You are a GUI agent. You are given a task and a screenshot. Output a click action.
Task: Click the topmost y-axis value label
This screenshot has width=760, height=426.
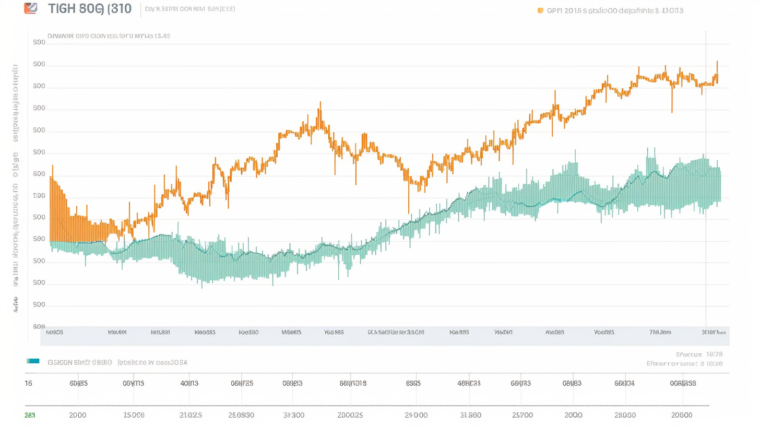(x=40, y=43)
